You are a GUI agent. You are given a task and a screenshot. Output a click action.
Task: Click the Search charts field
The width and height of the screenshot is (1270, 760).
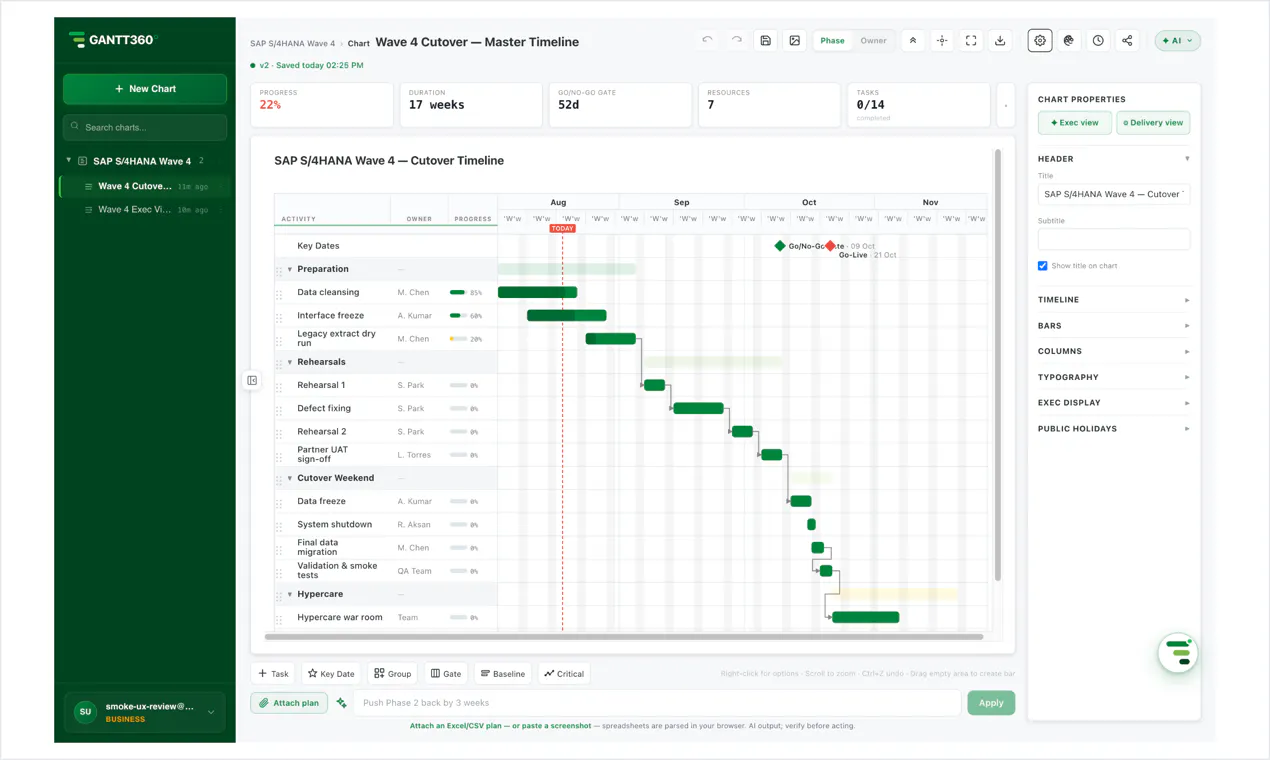(145, 127)
